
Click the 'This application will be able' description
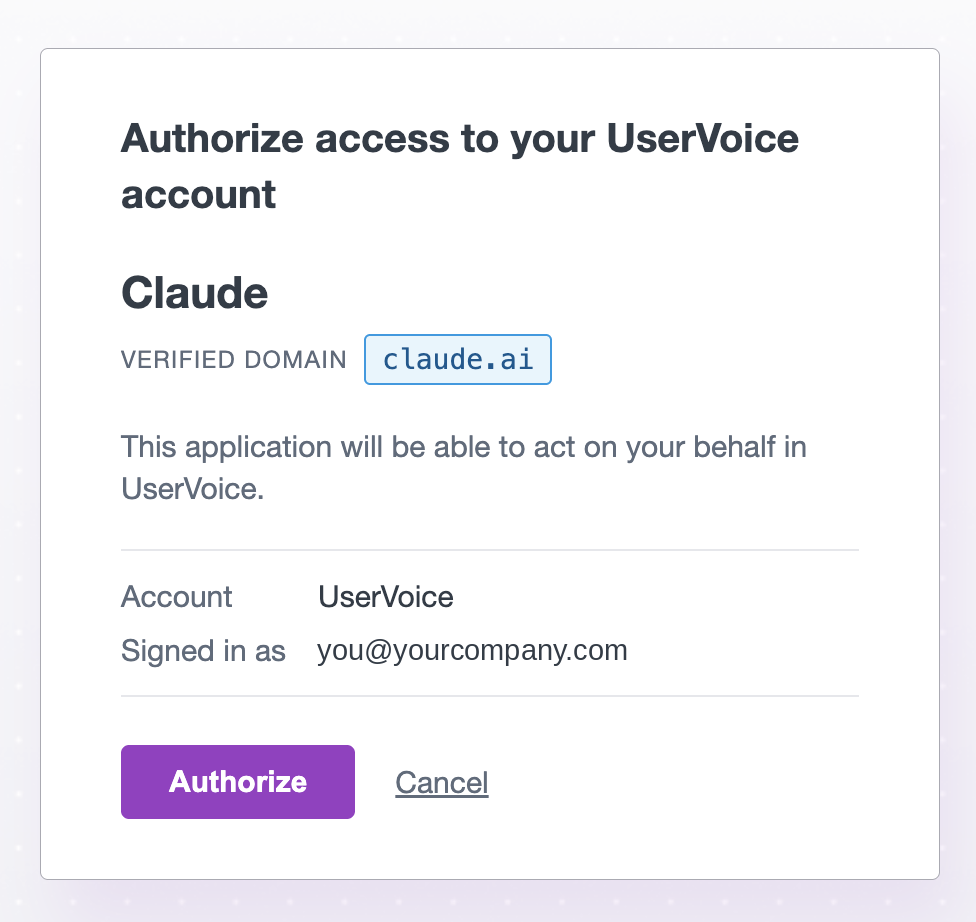[x=464, y=468]
